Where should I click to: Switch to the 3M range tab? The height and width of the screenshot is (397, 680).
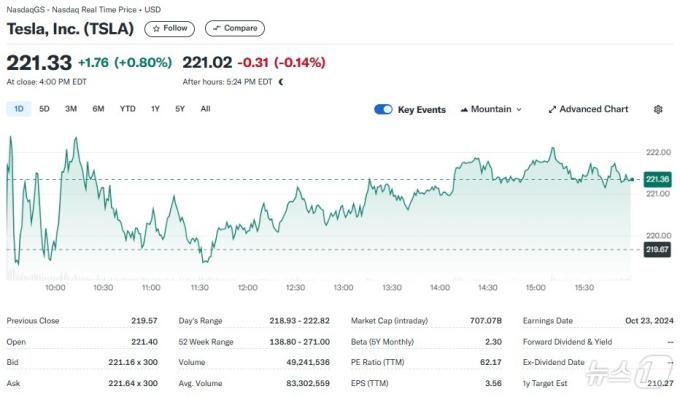pyautogui.click(x=71, y=109)
